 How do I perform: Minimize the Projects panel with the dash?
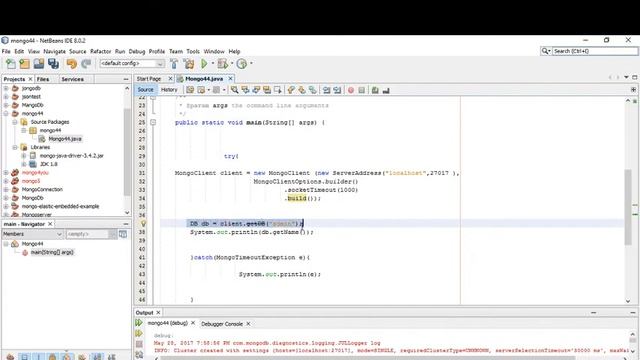coord(126,79)
